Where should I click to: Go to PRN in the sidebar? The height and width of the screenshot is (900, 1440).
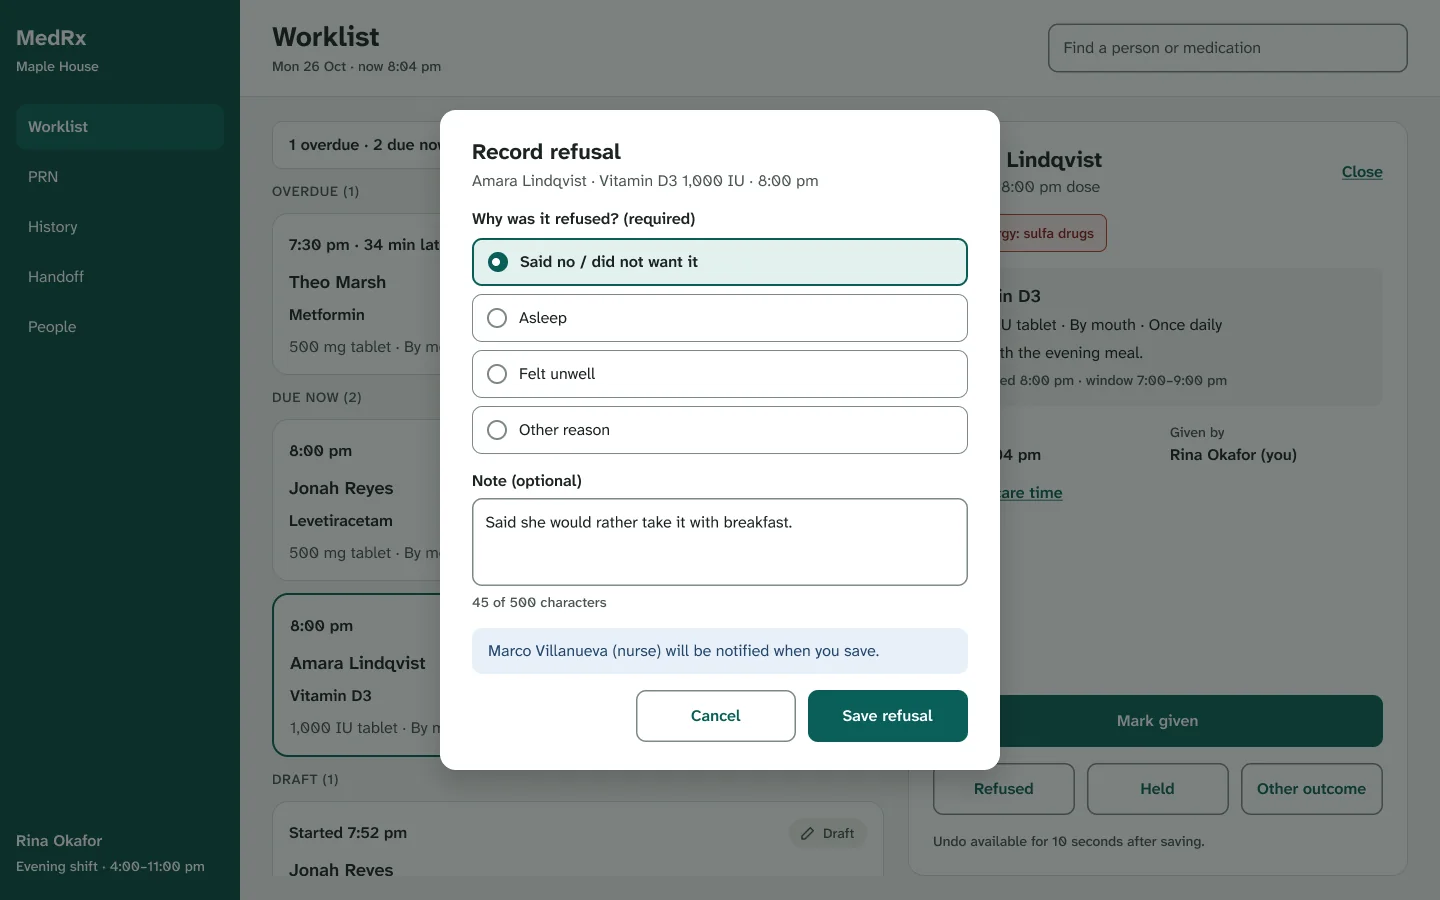pyautogui.click(x=120, y=177)
